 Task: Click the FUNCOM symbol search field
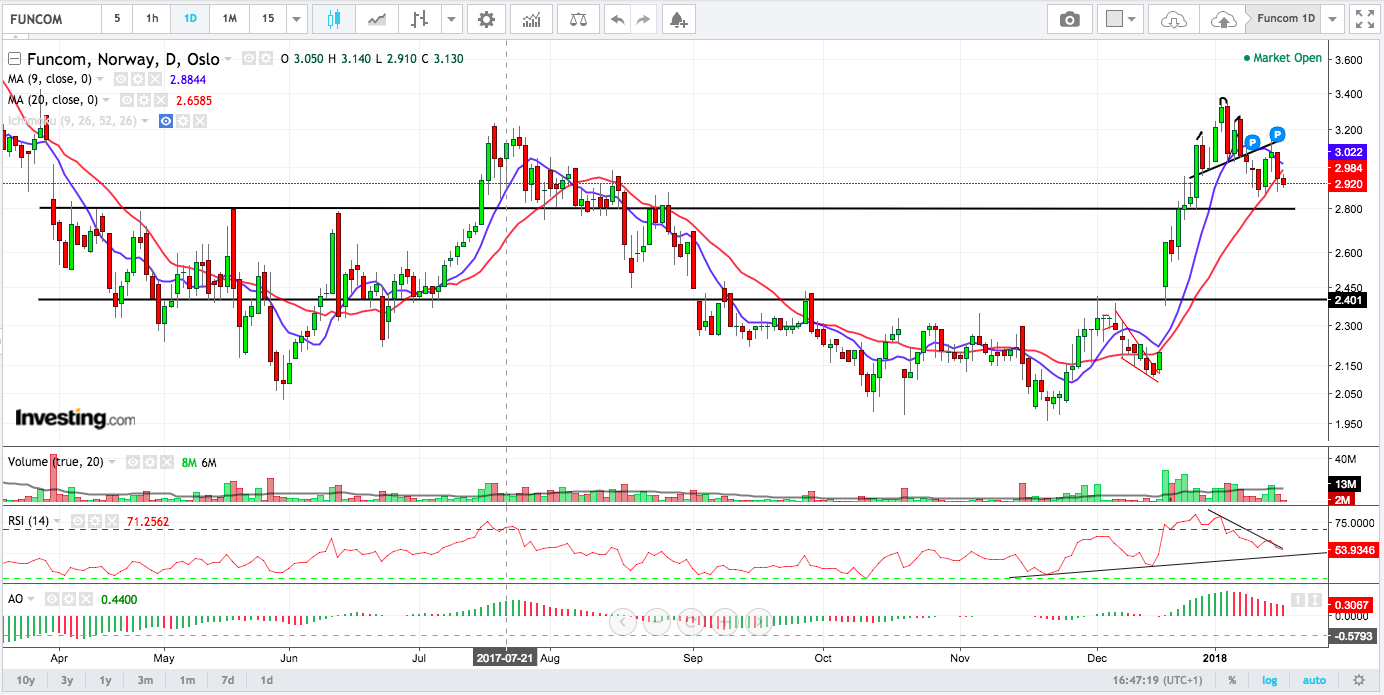click(50, 19)
